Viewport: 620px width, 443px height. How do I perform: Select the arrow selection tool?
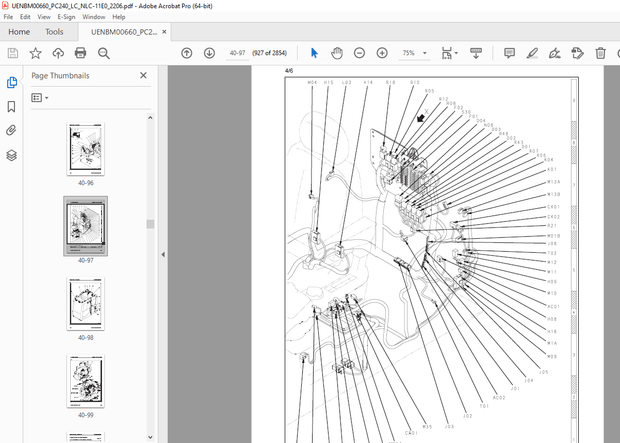[x=314, y=53]
